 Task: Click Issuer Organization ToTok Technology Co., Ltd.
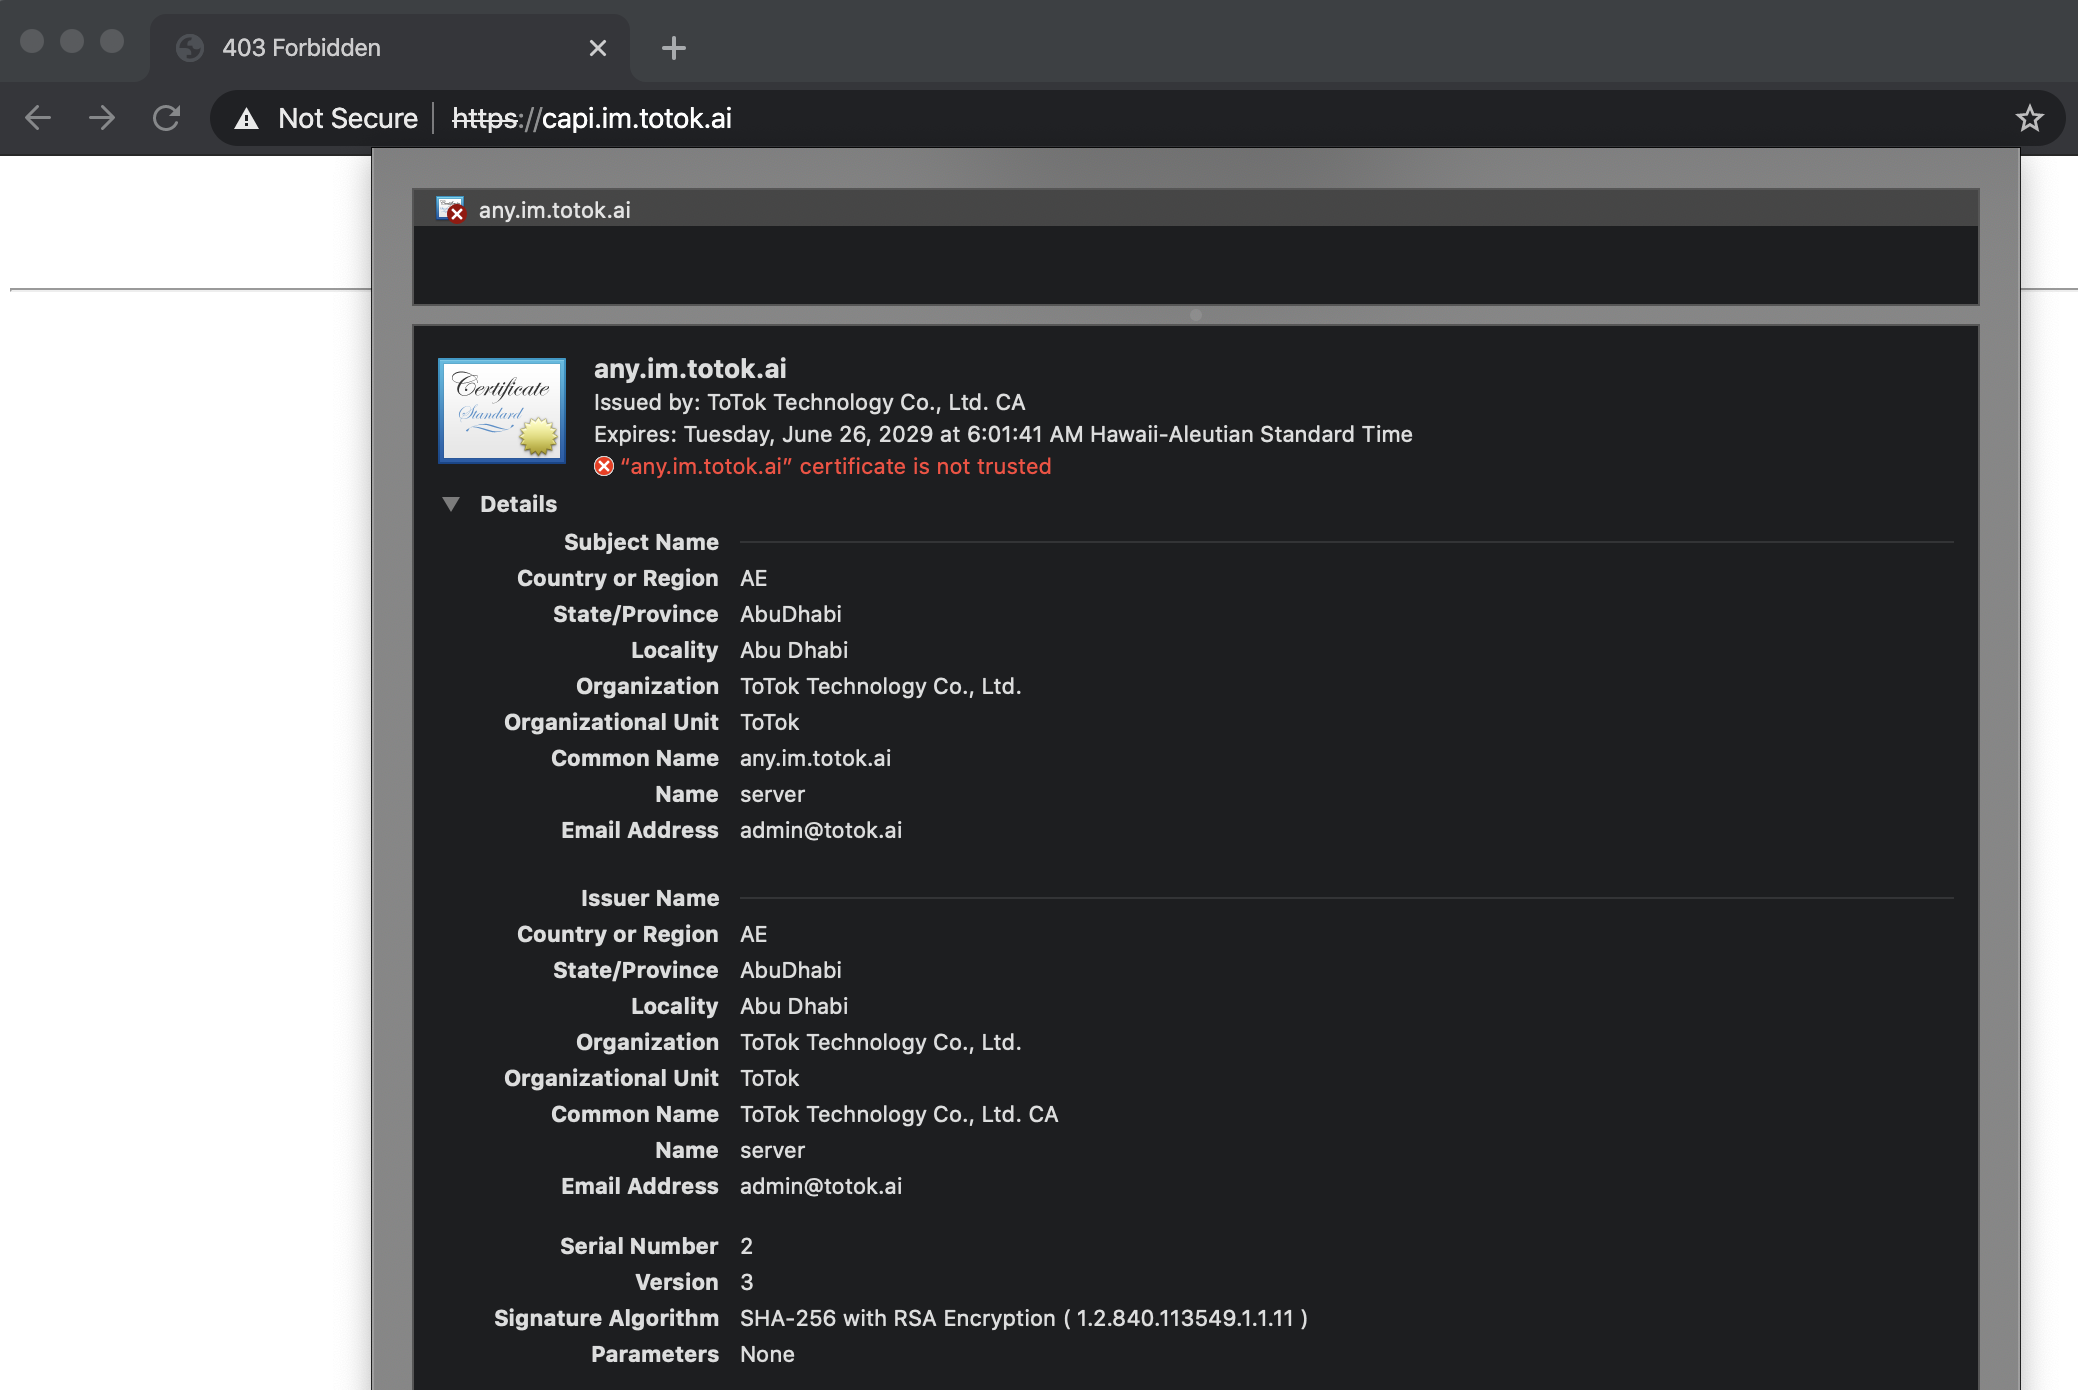(x=880, y=1042)
